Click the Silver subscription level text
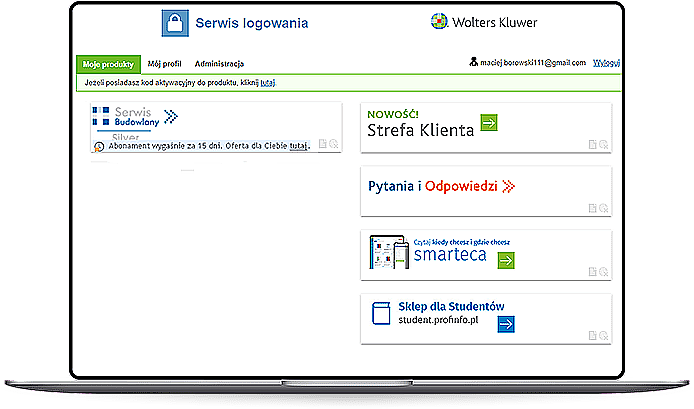The width and height of the screenshot is (694, 409). (126, 137)
